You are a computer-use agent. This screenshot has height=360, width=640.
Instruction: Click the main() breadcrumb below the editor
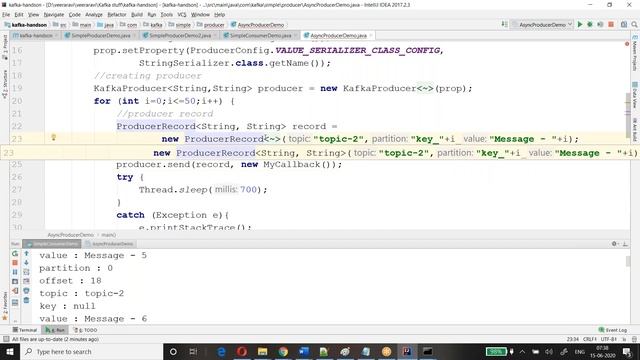tap(109, 235)
